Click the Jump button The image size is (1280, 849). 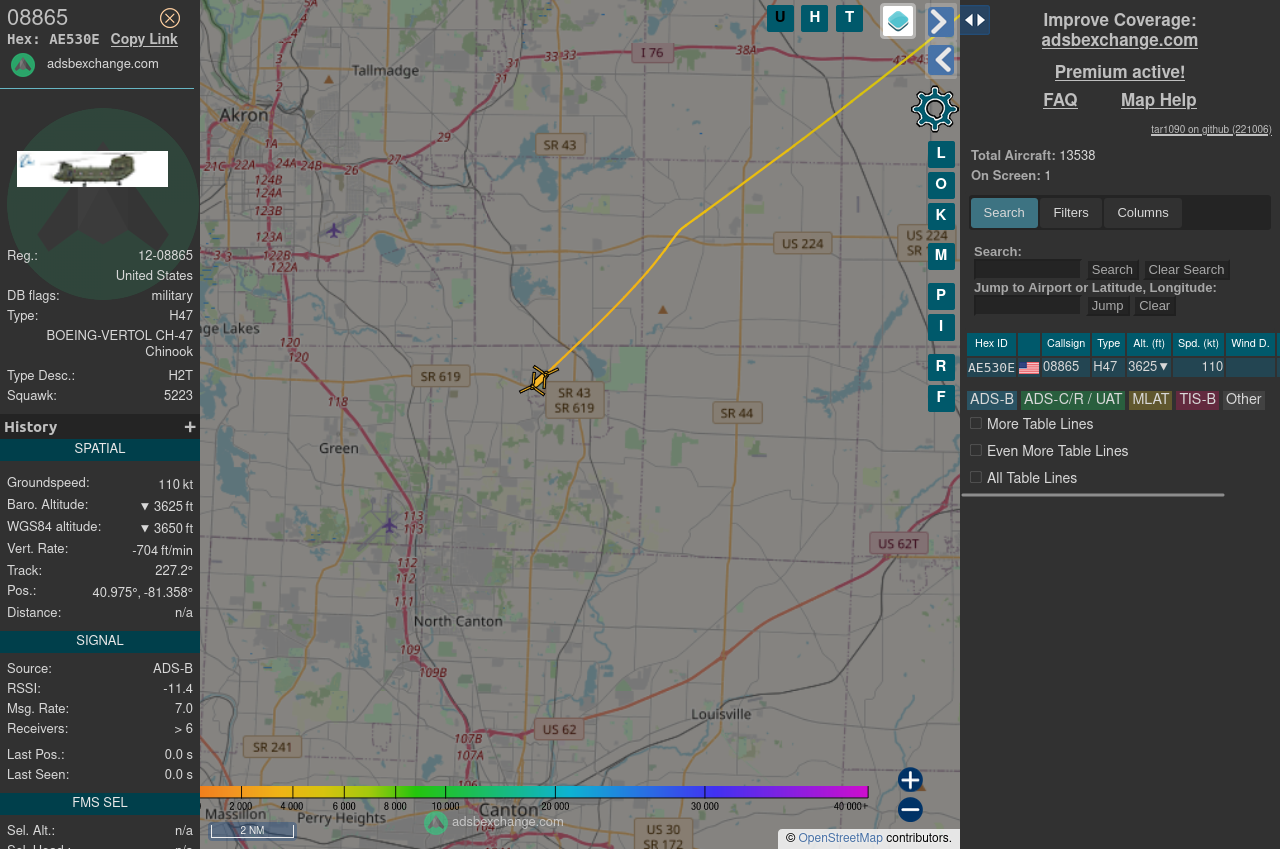tap(1107, 306)
